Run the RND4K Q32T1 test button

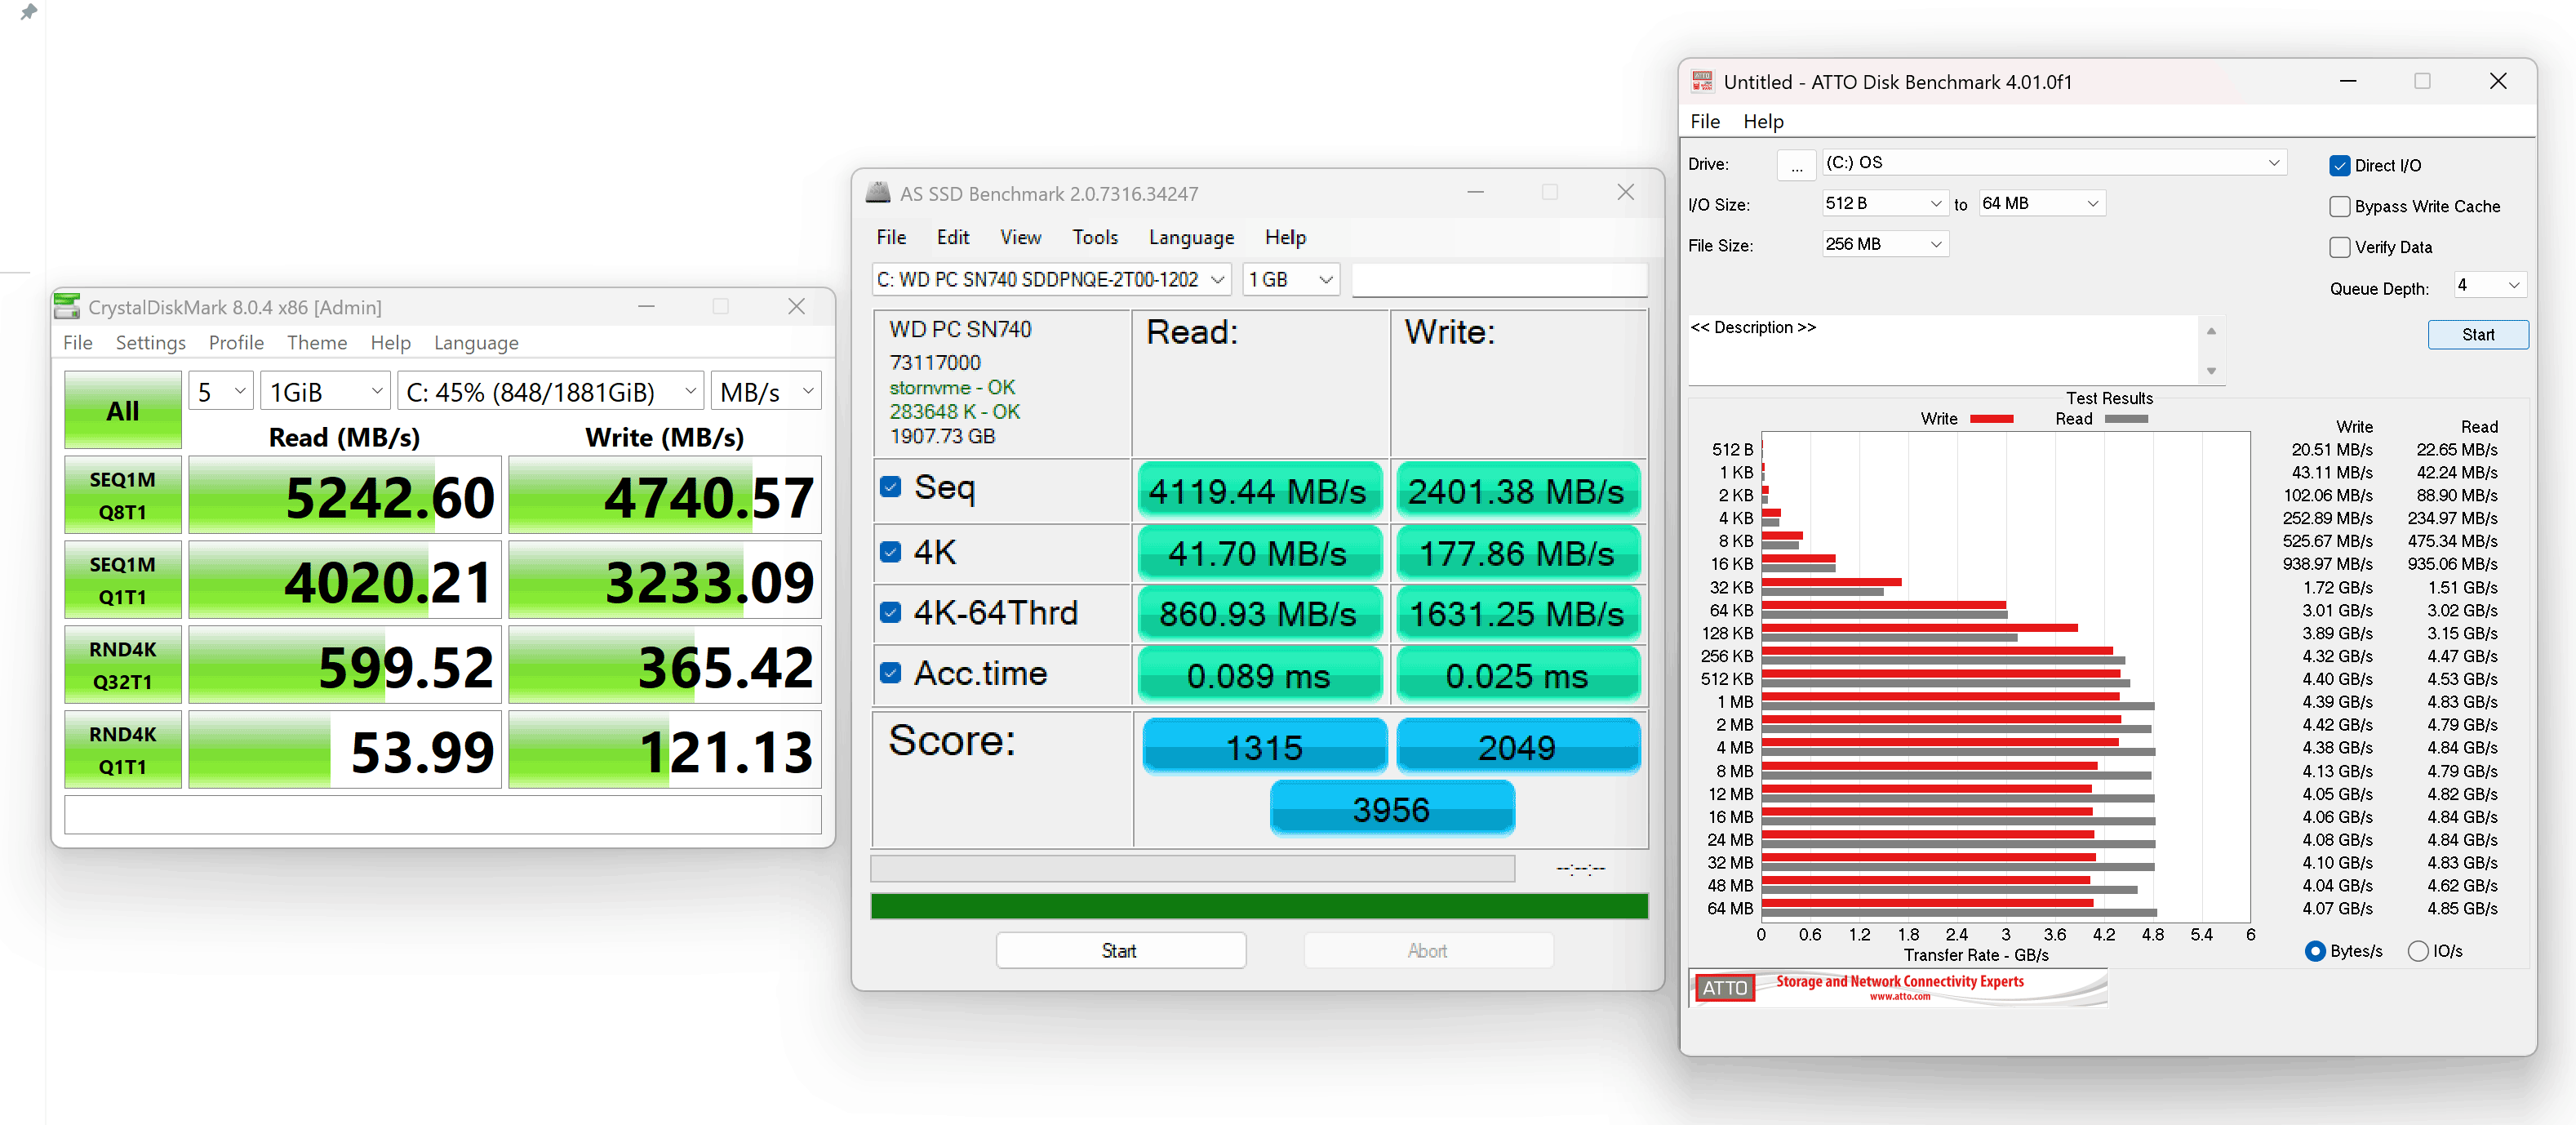tap(123, 665)
